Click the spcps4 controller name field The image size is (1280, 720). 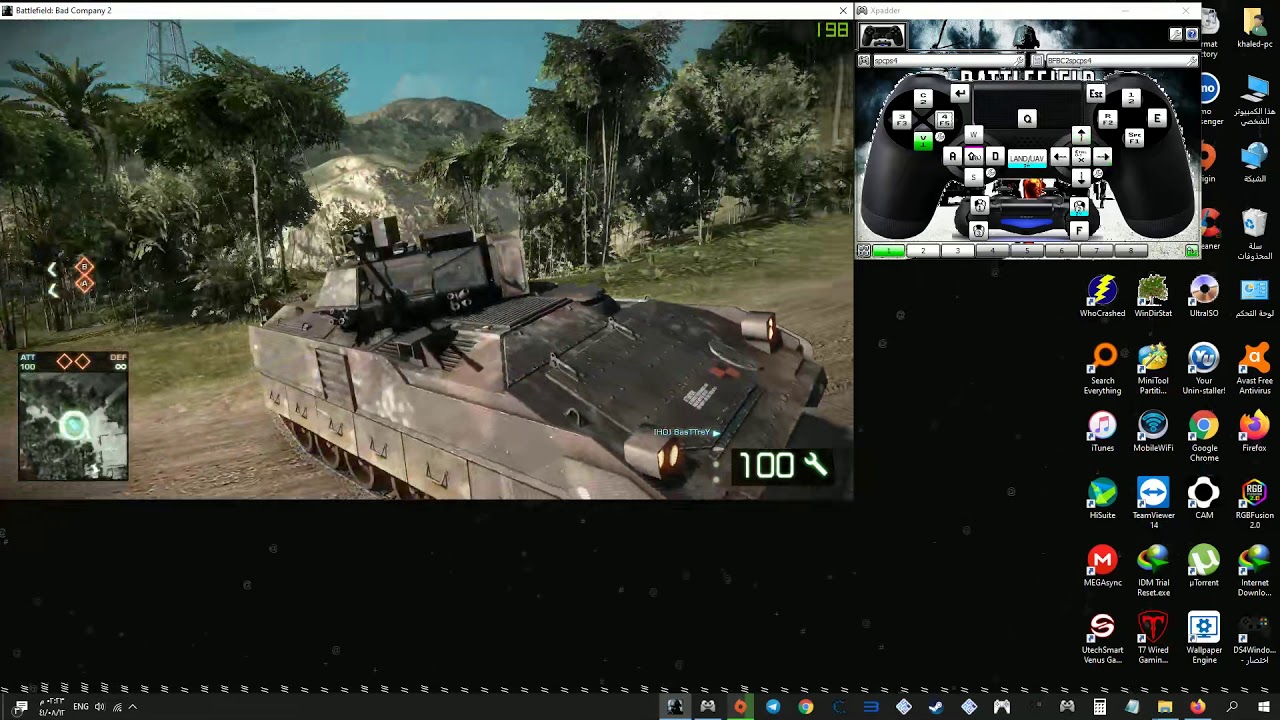tap(950, 61)
